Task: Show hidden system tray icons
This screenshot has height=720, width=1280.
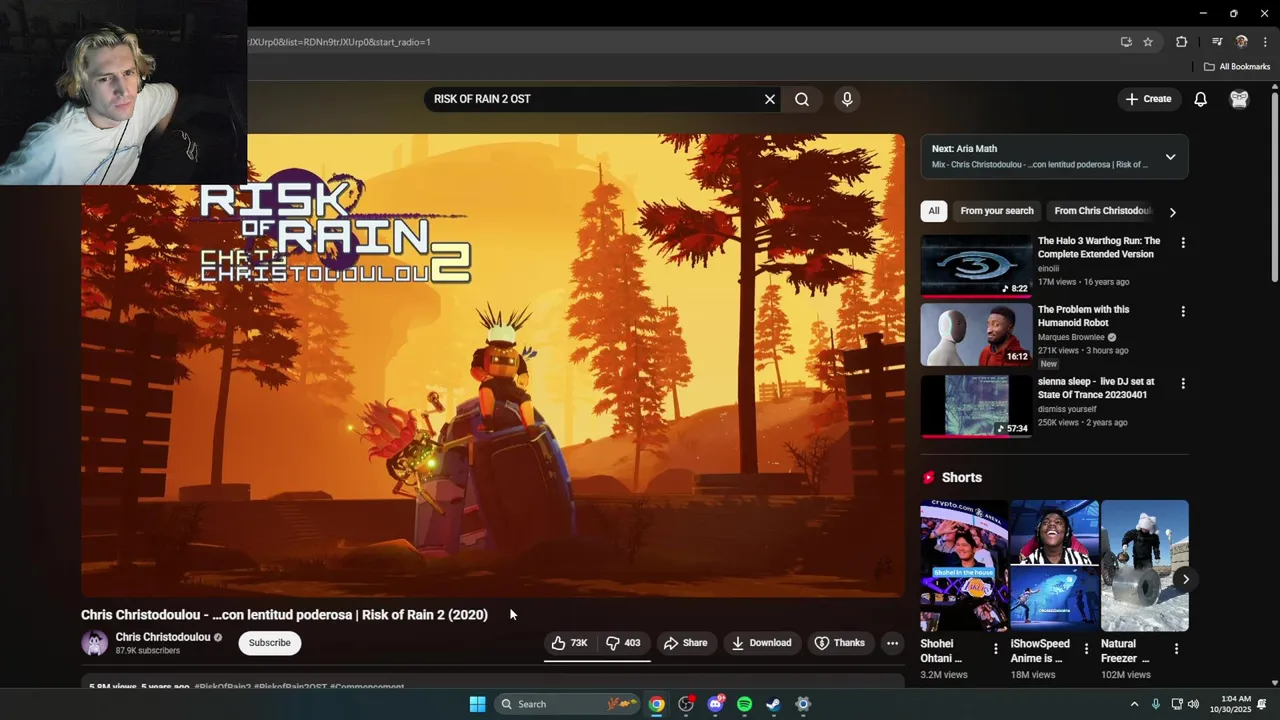Action: [1134, 704]
